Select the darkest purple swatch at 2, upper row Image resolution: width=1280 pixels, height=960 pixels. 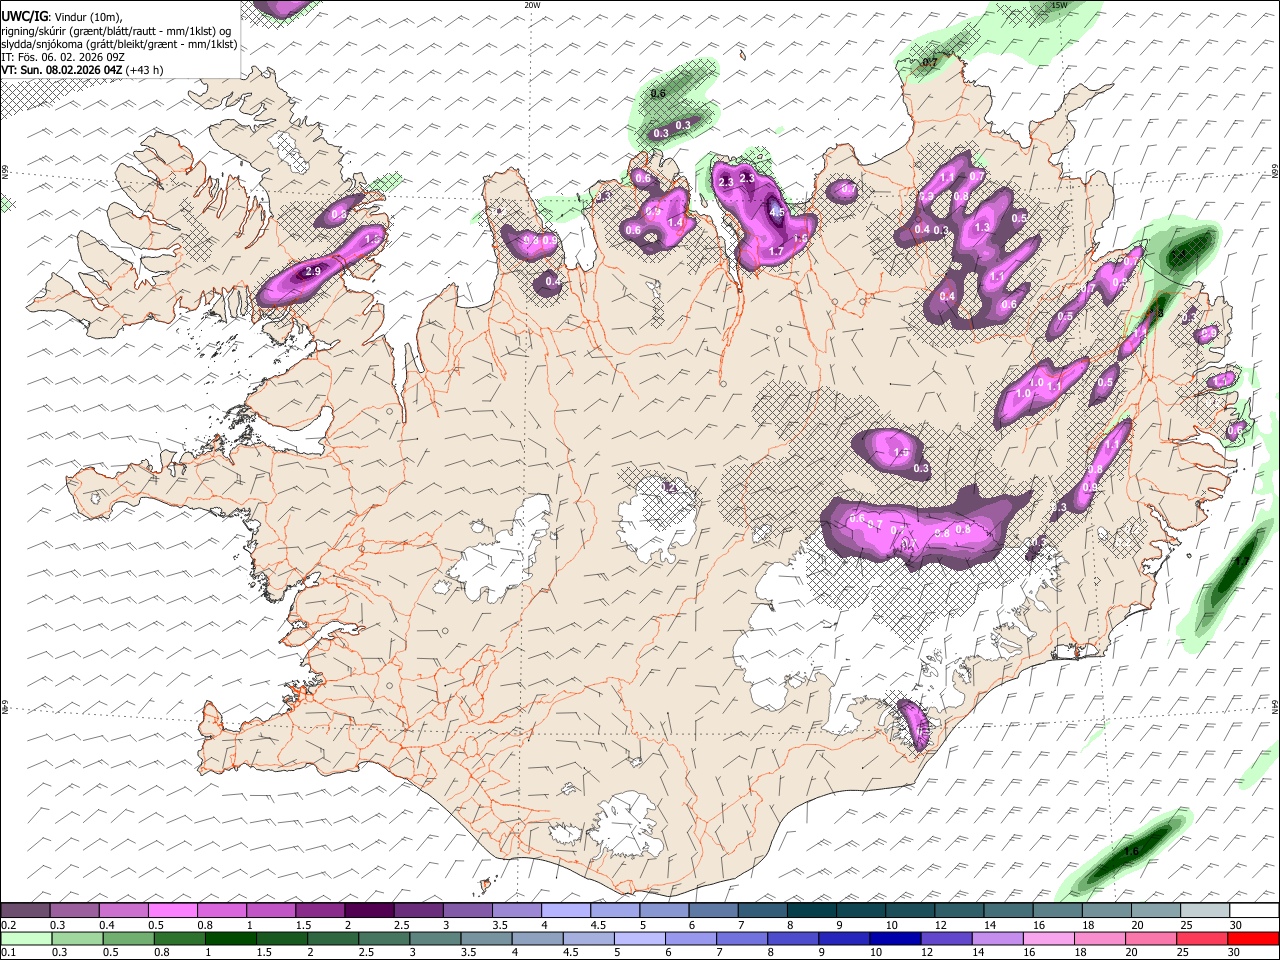pos(369,910)
